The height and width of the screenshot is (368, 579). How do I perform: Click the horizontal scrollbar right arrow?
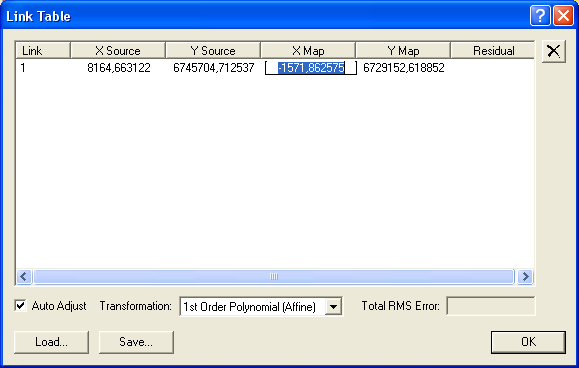click(525, 276)
